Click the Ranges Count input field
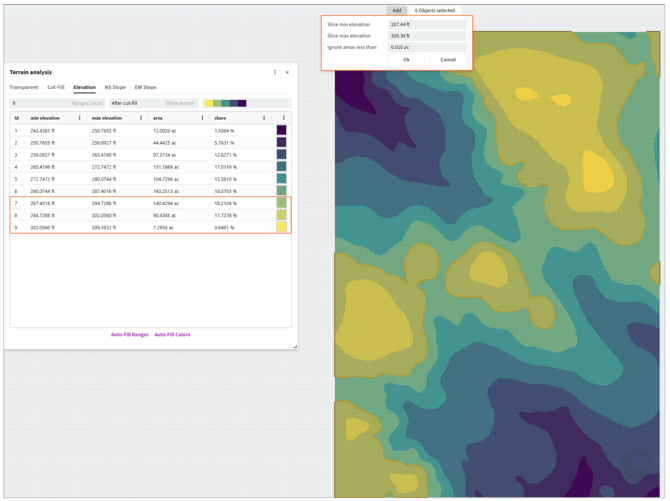 pyautogui.click(x=58, y=103)
